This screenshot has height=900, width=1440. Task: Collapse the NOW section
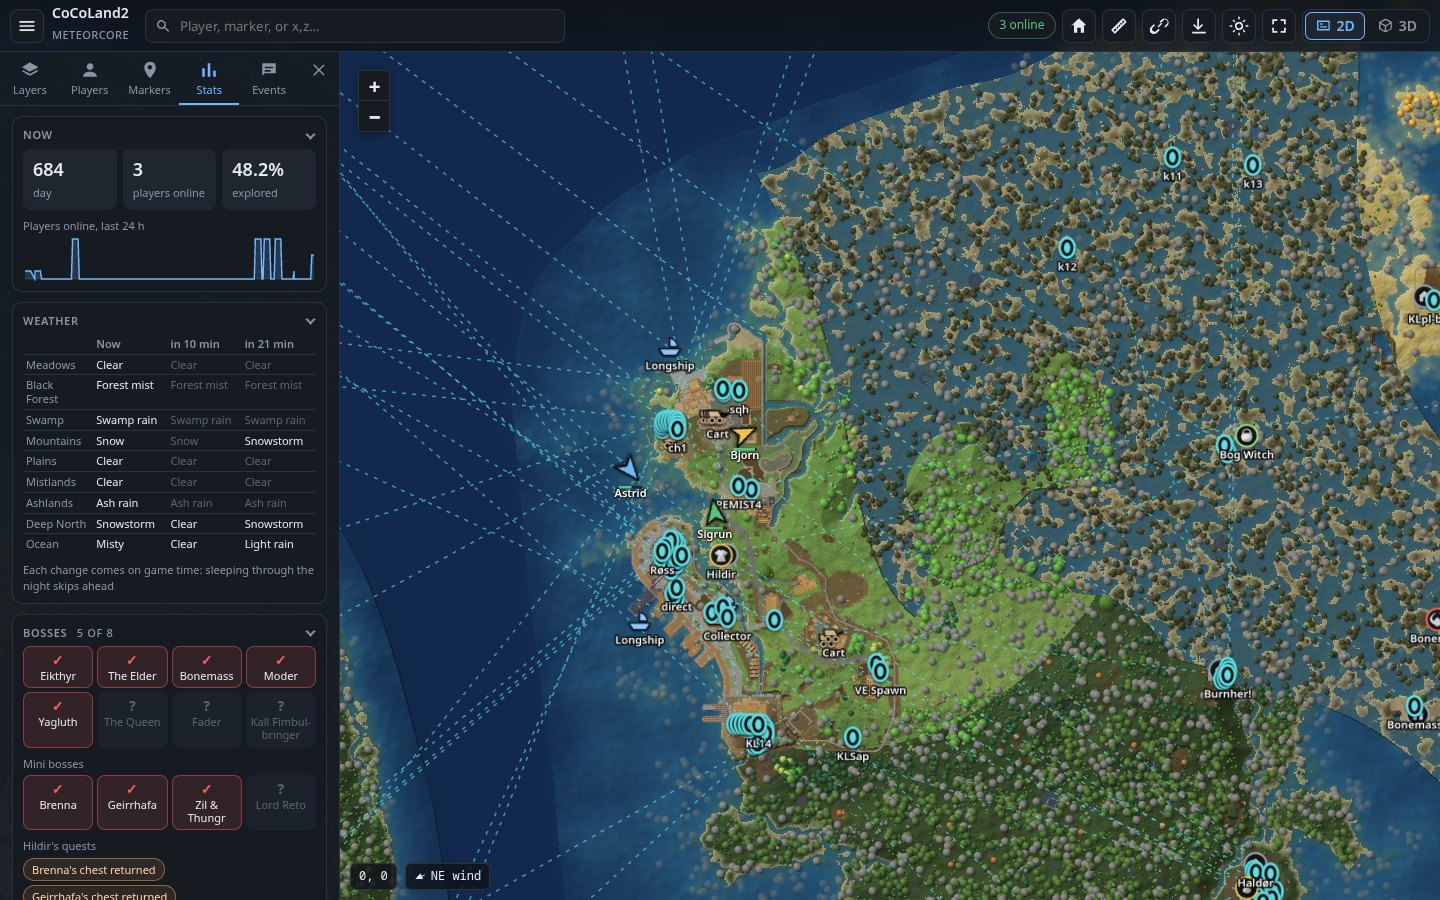(310, 136)
